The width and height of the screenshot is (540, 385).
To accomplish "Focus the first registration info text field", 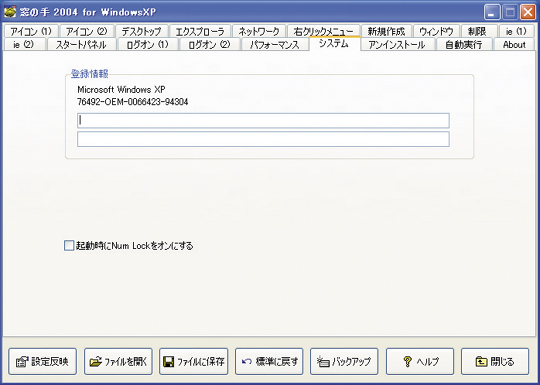I will (263, 121).
